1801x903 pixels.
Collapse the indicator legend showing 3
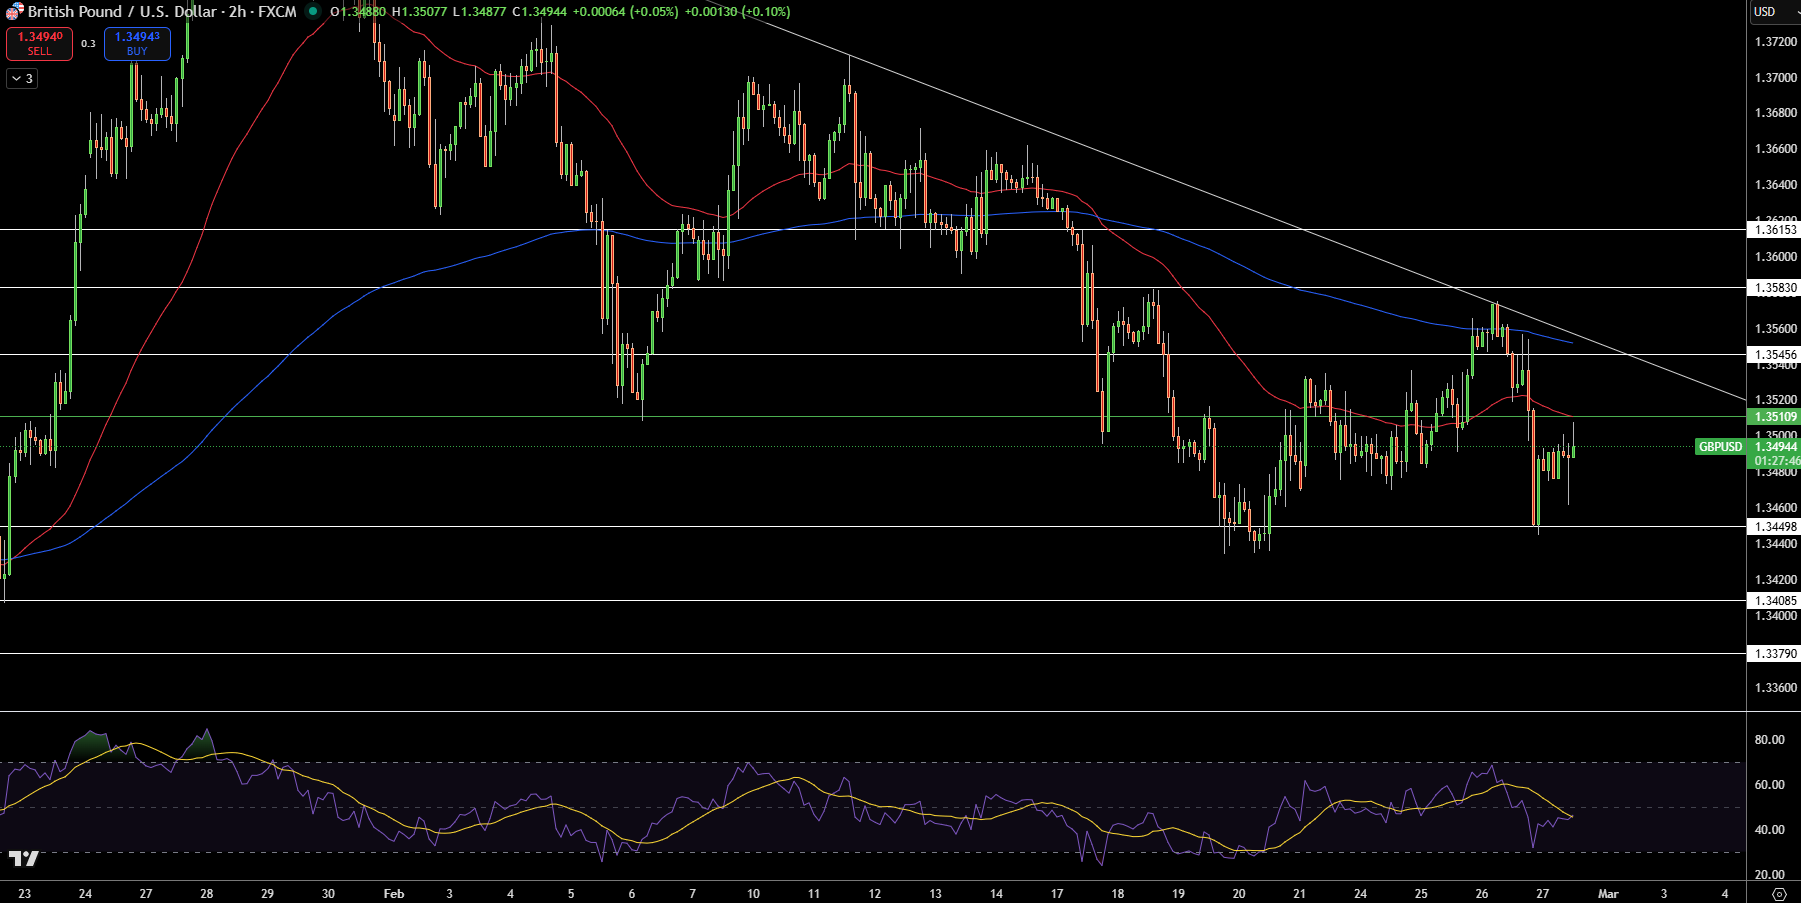tap(22, 78)
